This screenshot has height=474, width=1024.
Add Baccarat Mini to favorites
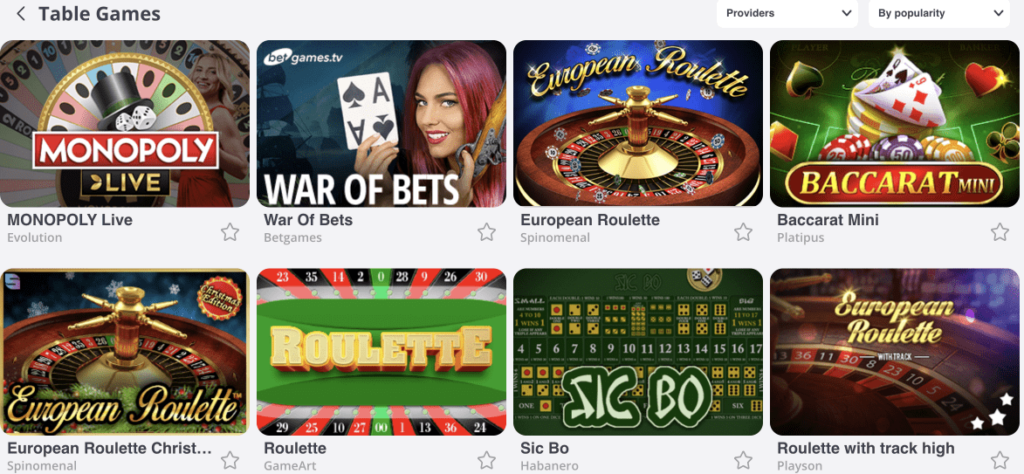click(999, 232)
